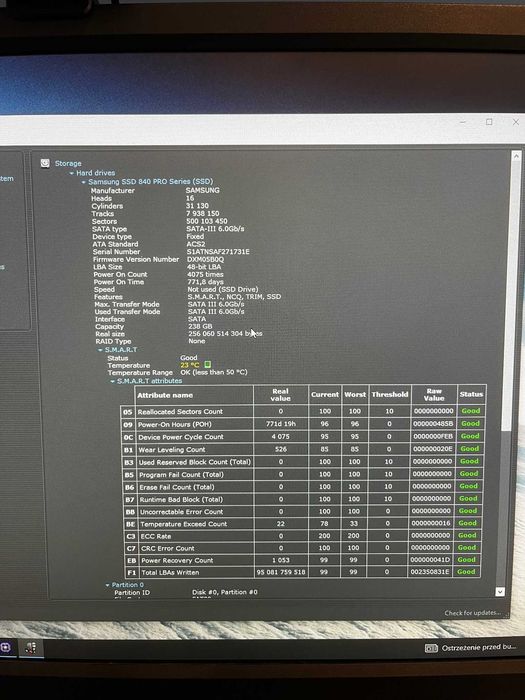525x700 pixels.
Task: Click the Threshold column header
Action: tap(390, 395)
